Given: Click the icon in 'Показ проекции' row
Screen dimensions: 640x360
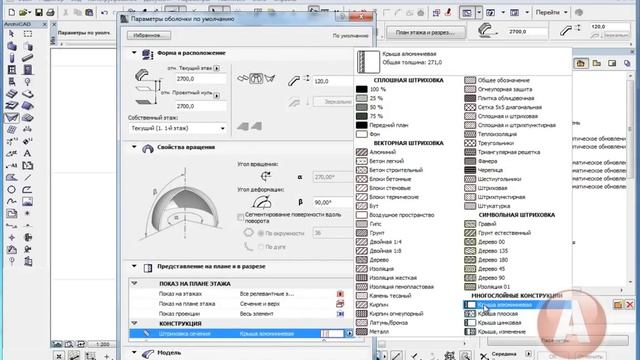Looking at the screenshot, I should (340, 314).
